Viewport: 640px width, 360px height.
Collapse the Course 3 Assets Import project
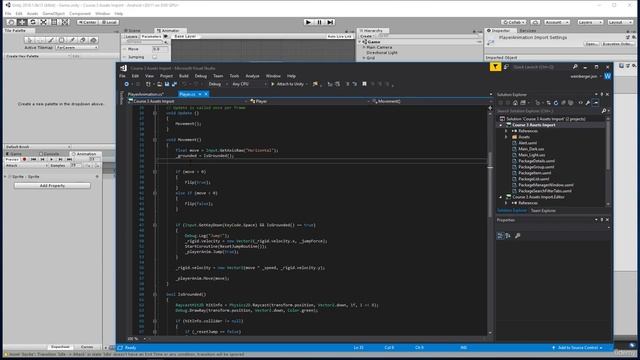pyautogui.click(x=501, y=125)
